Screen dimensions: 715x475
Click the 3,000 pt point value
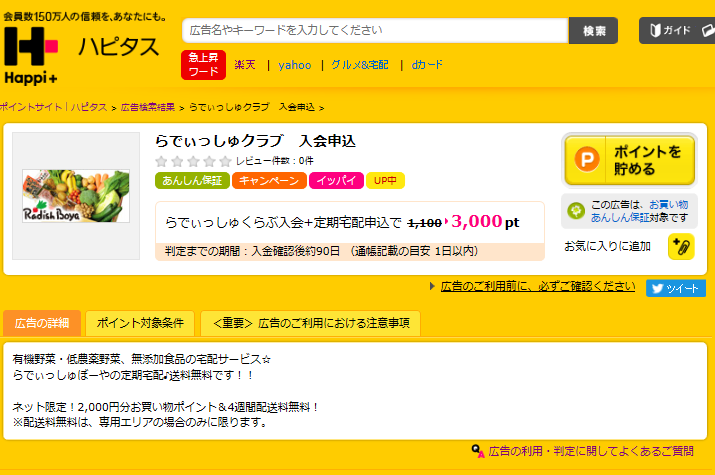(485, 222)
